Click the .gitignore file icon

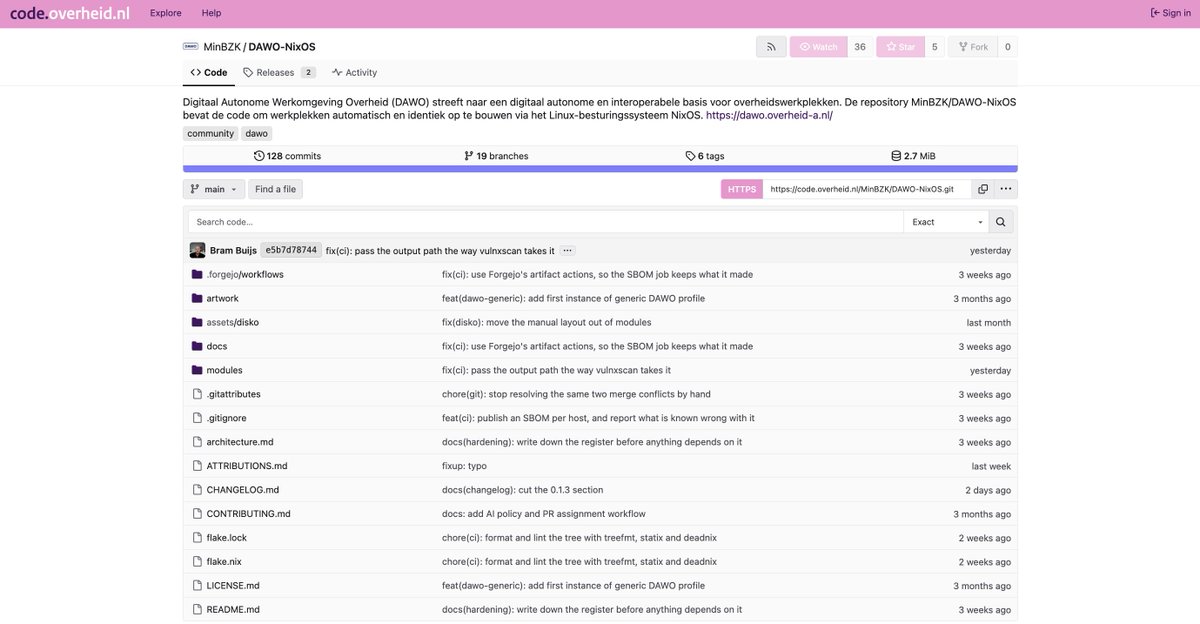click(x=197, y=418)
